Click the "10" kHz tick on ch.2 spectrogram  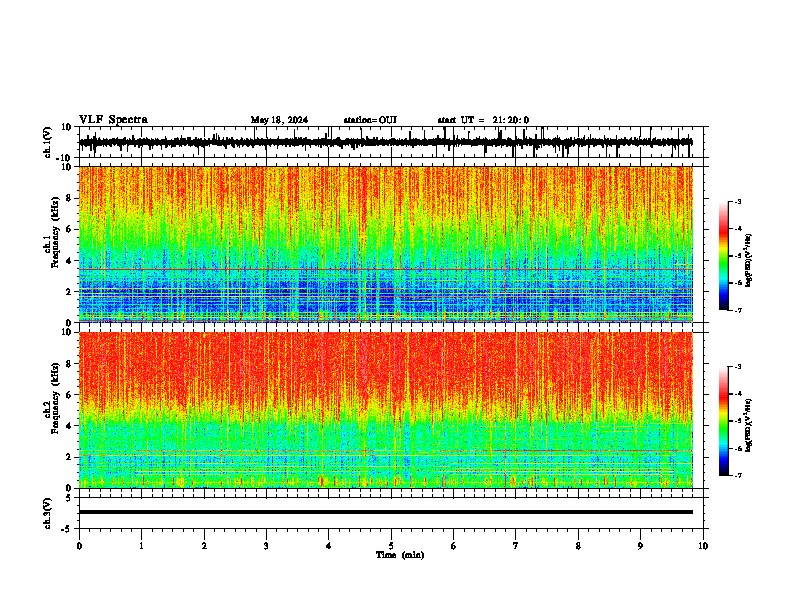click(67, 332)
